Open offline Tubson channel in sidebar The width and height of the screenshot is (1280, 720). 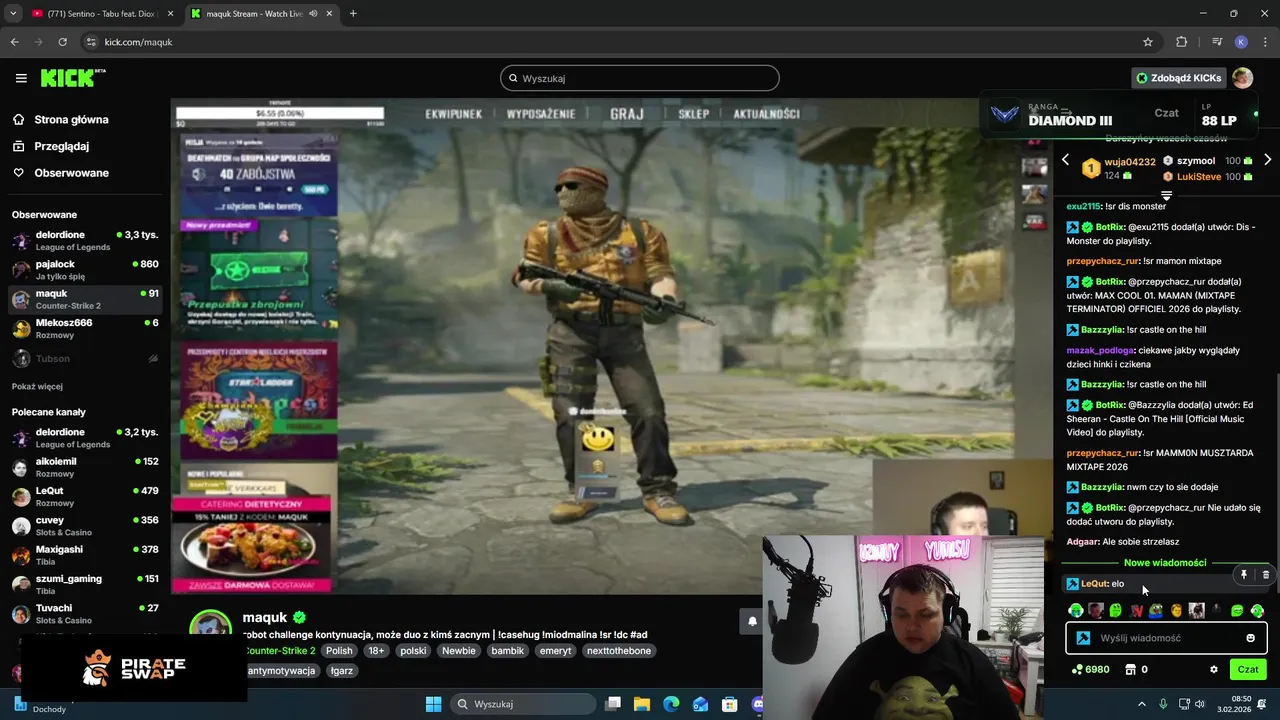(85, 358)
